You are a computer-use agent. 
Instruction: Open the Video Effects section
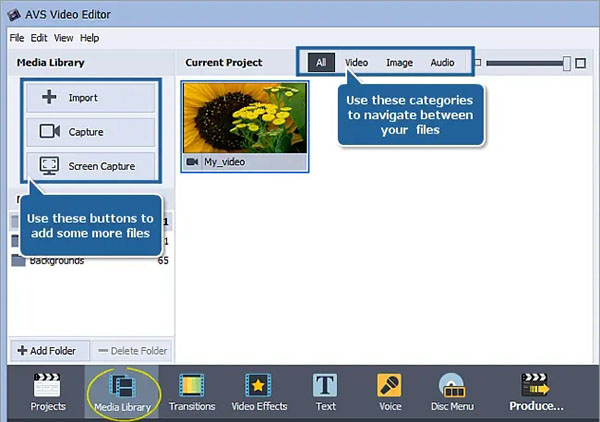(x=259, y=392)
